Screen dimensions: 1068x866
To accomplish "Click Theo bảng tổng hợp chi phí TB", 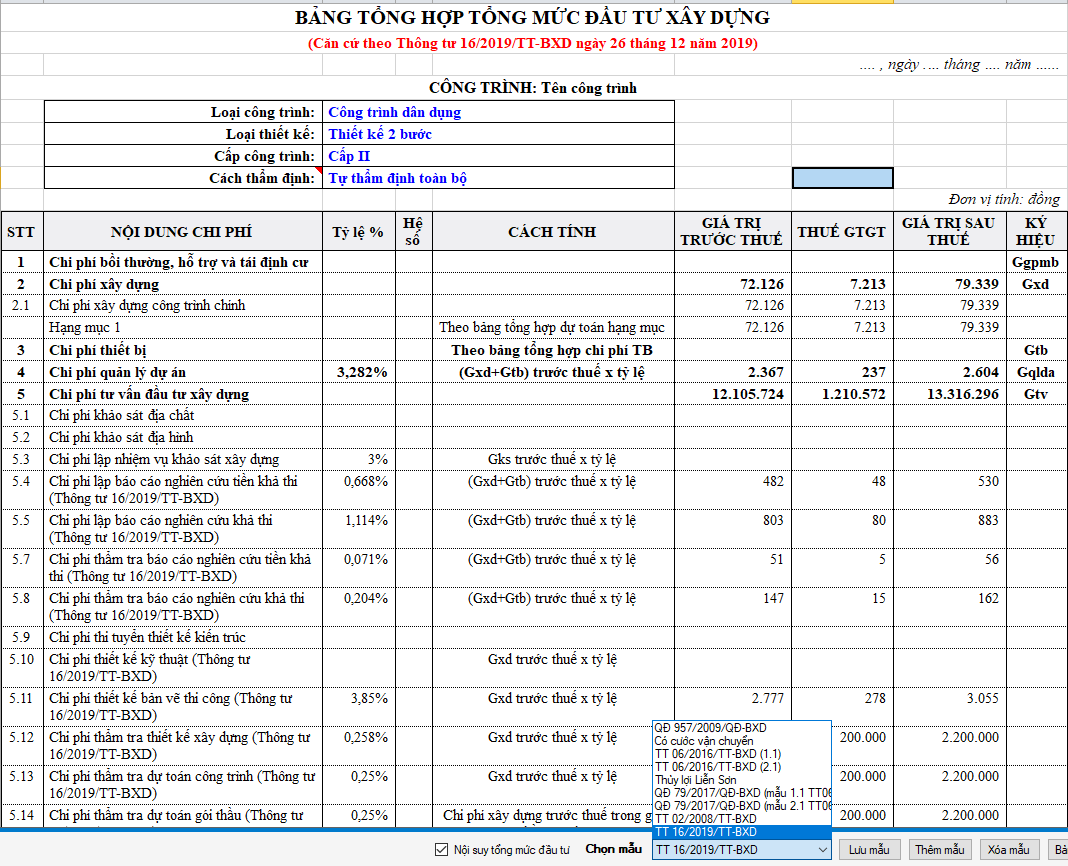I will 553,350.
